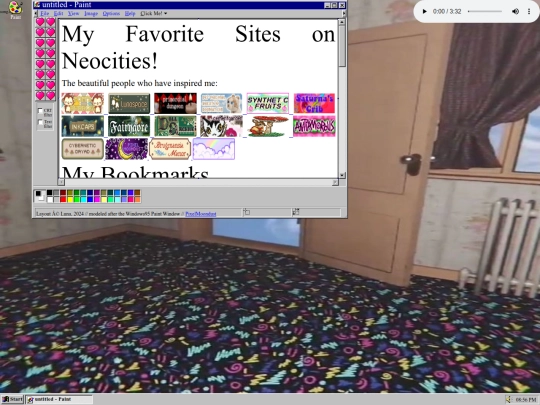
Task: Open the crescent moon purple site button
Action: (126, 149)
